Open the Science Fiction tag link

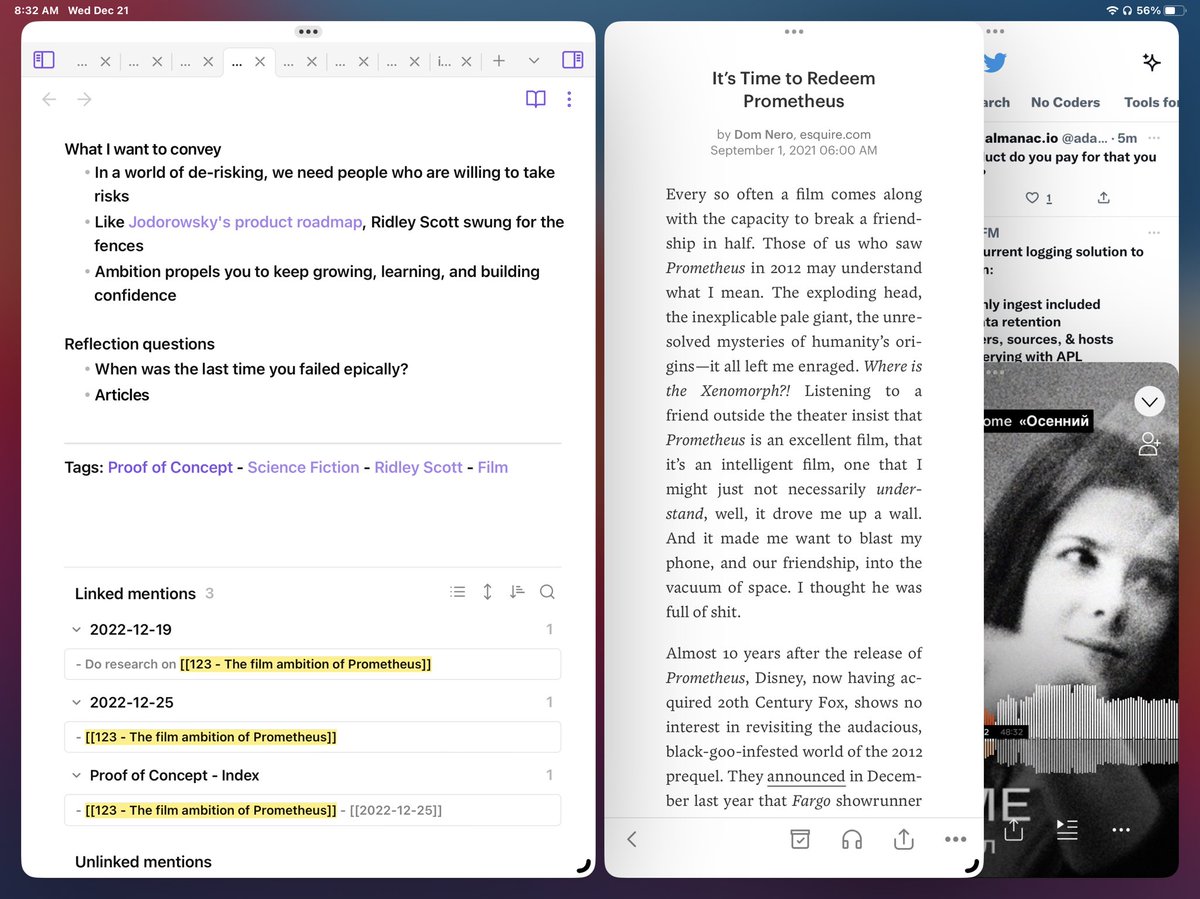(x=303, y=467)
